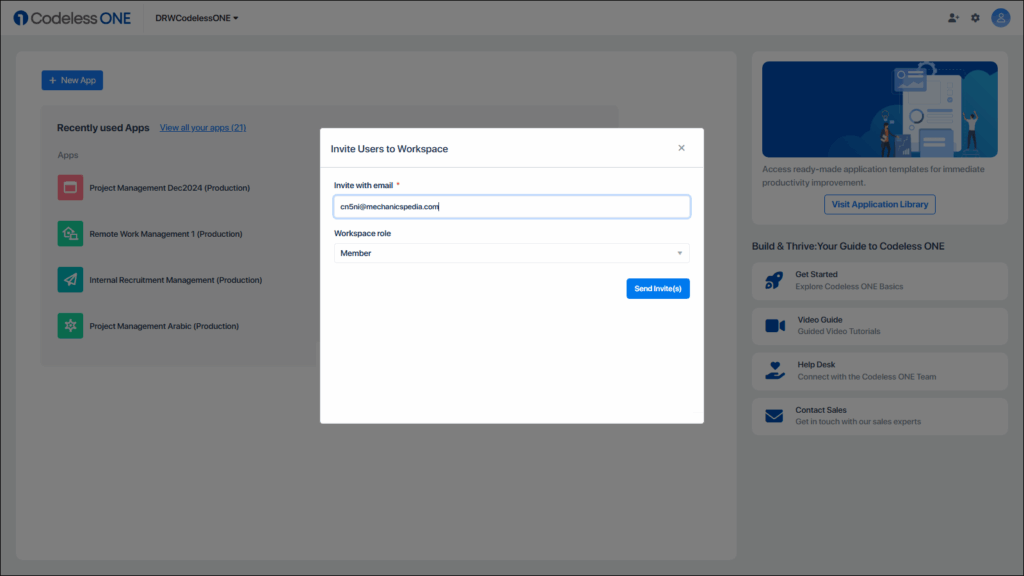Viewport: 1024px width, 576px height.
Task: Click the Get Started rocket icon
Action: click(774, 281)
